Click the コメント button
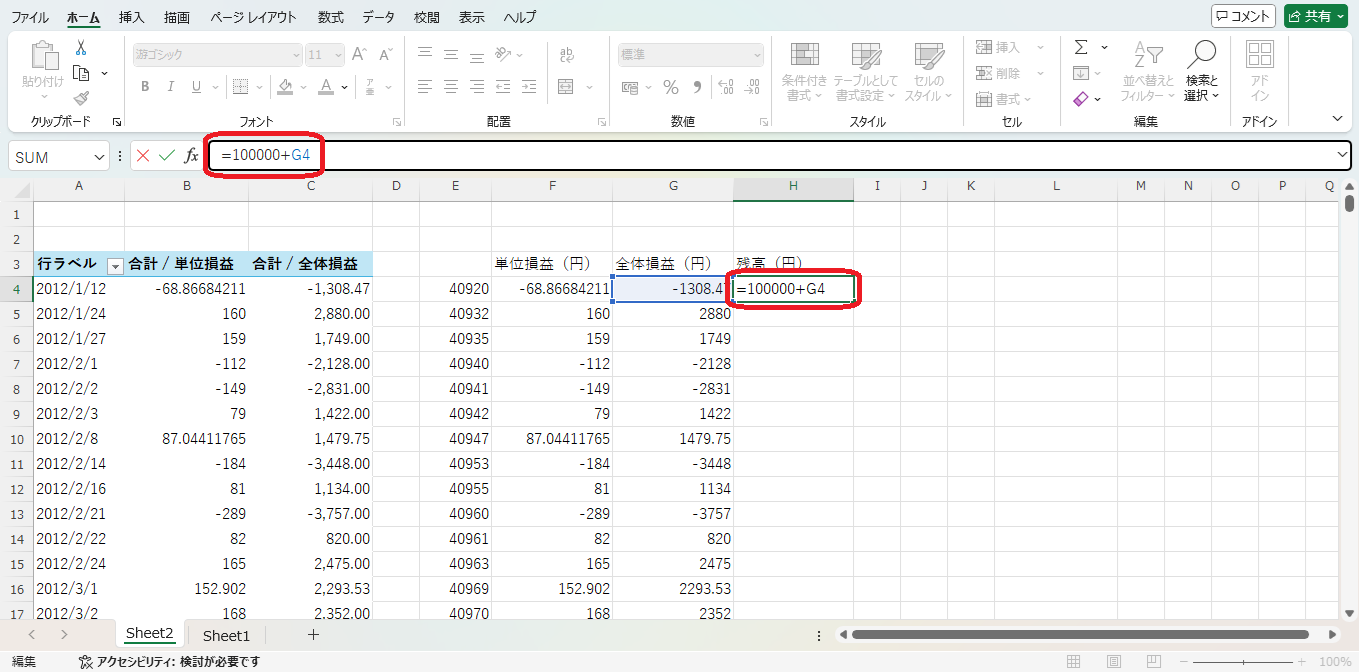 coord(1243,16)
